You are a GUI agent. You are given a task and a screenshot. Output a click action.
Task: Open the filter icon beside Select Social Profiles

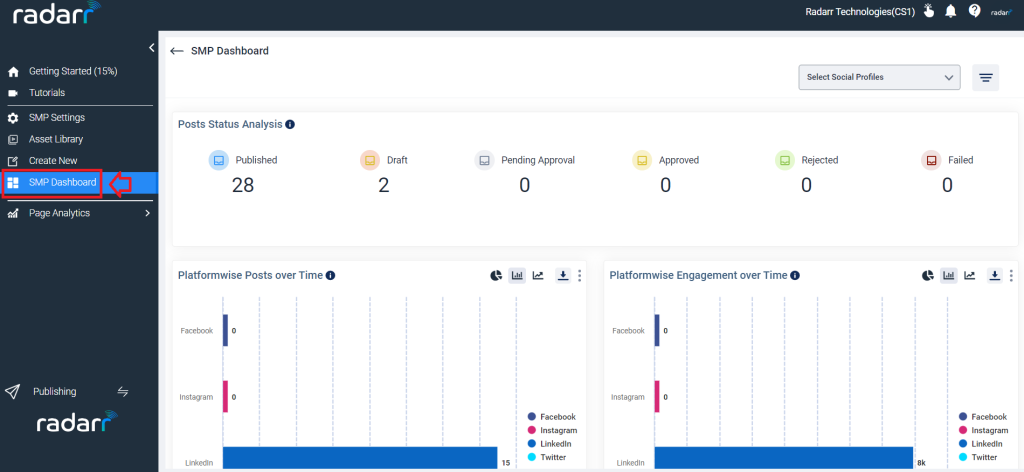(985, 78)
